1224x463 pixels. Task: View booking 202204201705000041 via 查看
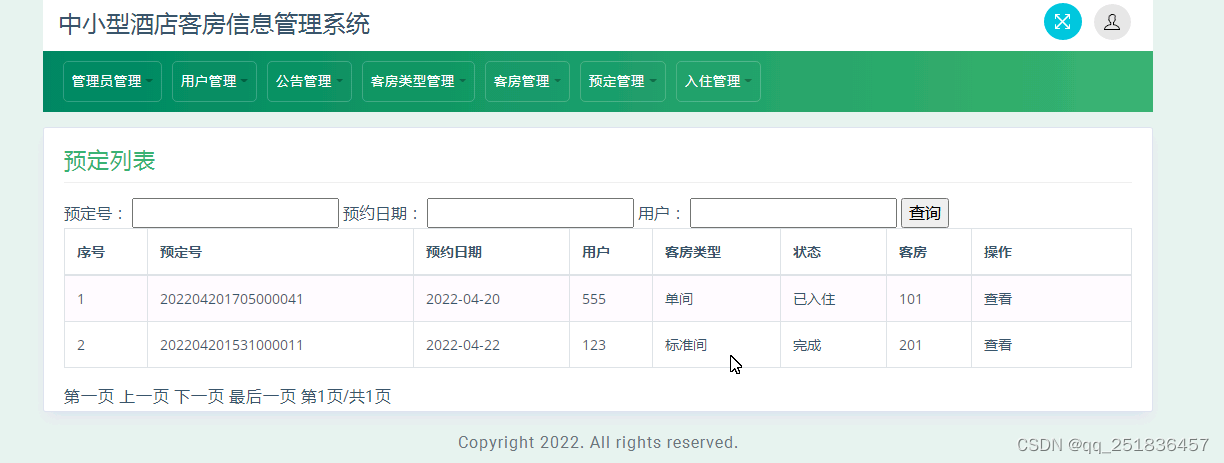pos(998,299)
